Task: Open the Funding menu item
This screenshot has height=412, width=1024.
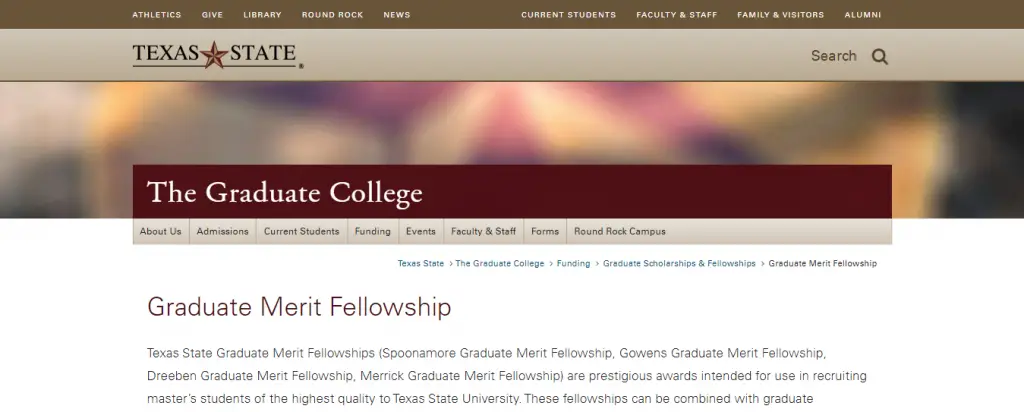Action: [372, 231]
